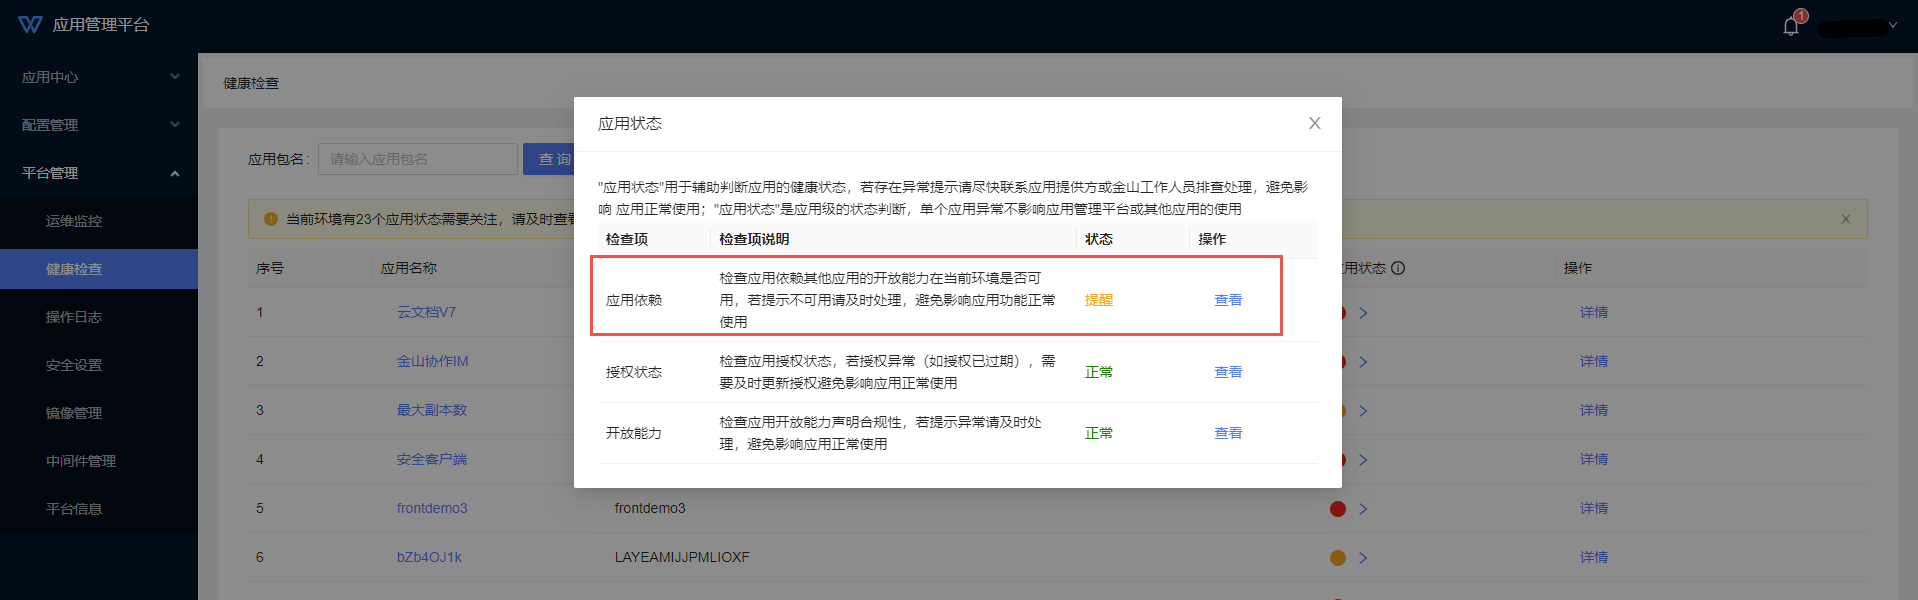Open the user account dropdown
The height and width of the screenshot is (600, 1918).
(x=1857, y=27)
